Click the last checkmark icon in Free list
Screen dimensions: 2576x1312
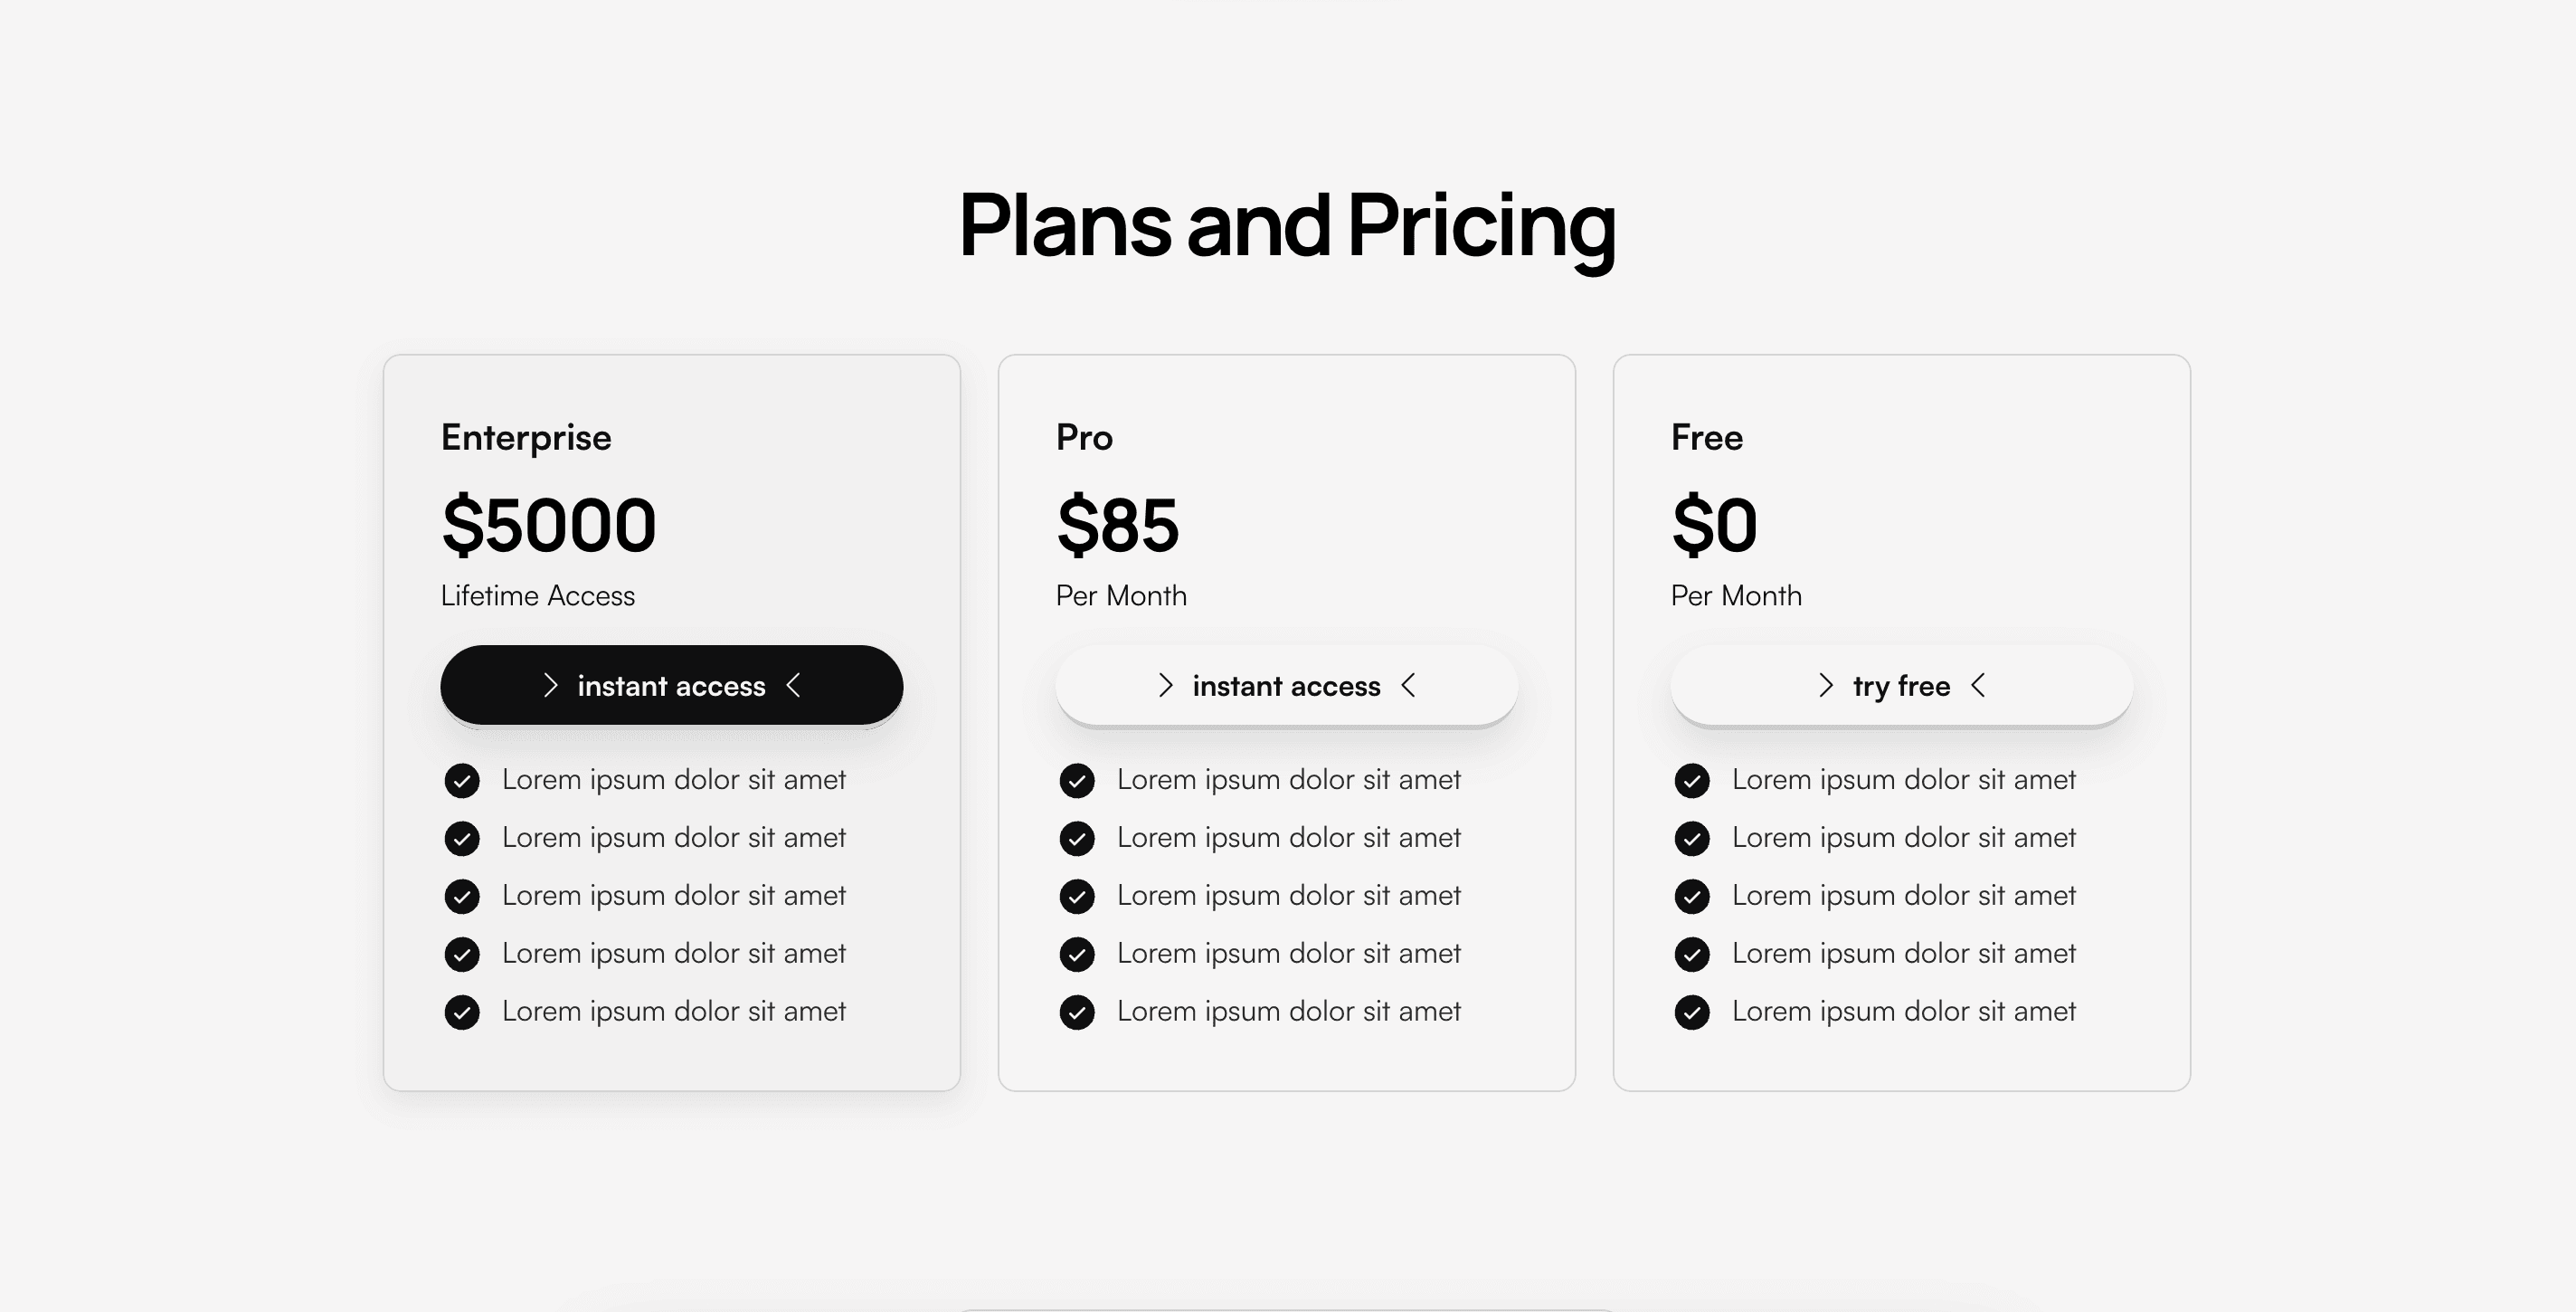pyautogui.click(x=1692, y=1012)
